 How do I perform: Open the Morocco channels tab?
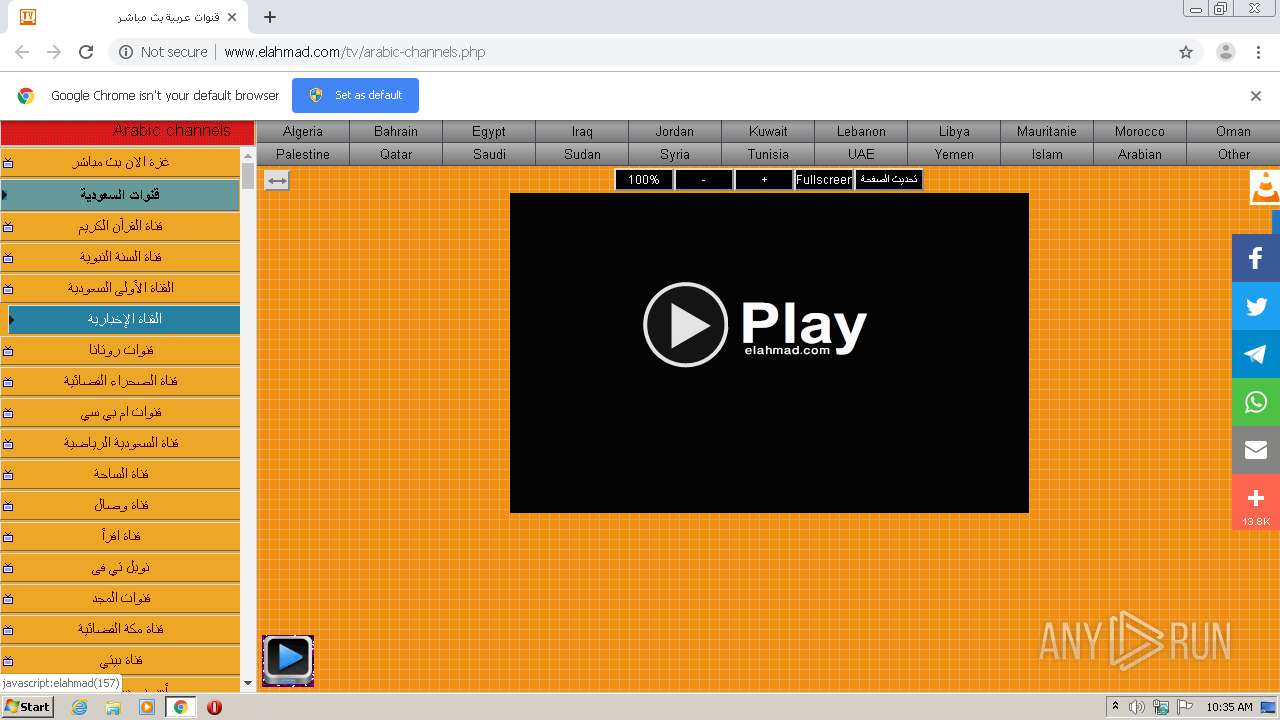1140,131
